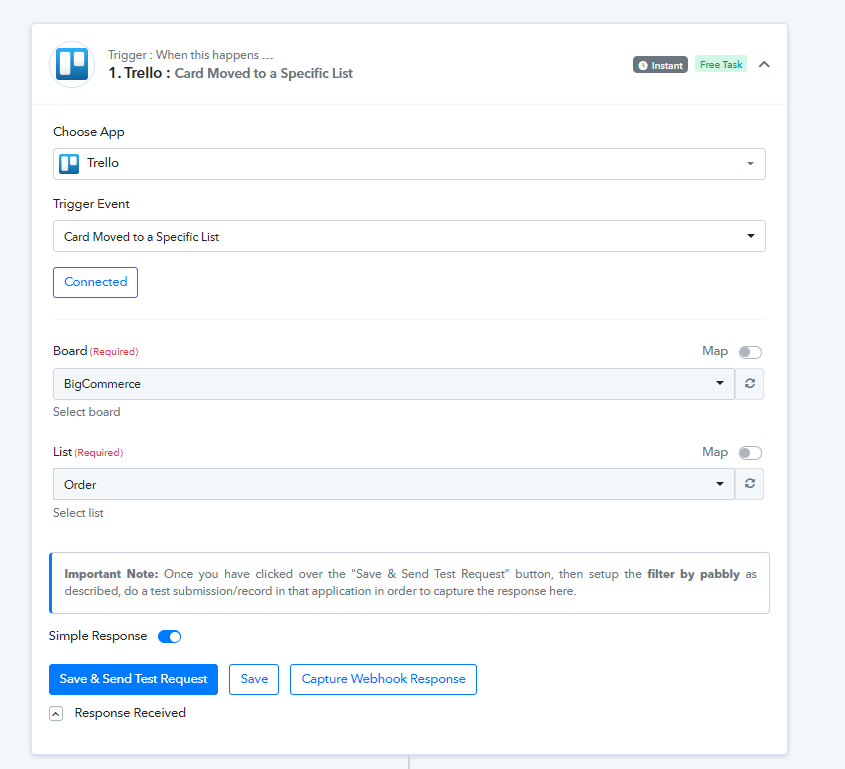Toggle the Map switch for List

tap(750, 453)
